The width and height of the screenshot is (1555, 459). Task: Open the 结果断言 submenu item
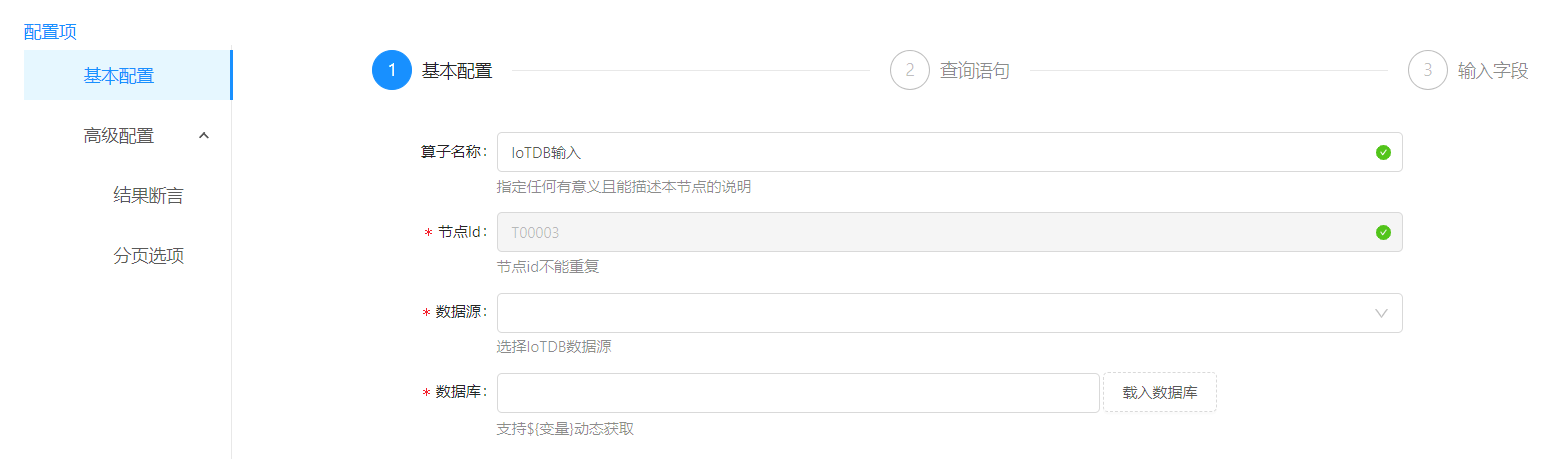pos(148,196)
